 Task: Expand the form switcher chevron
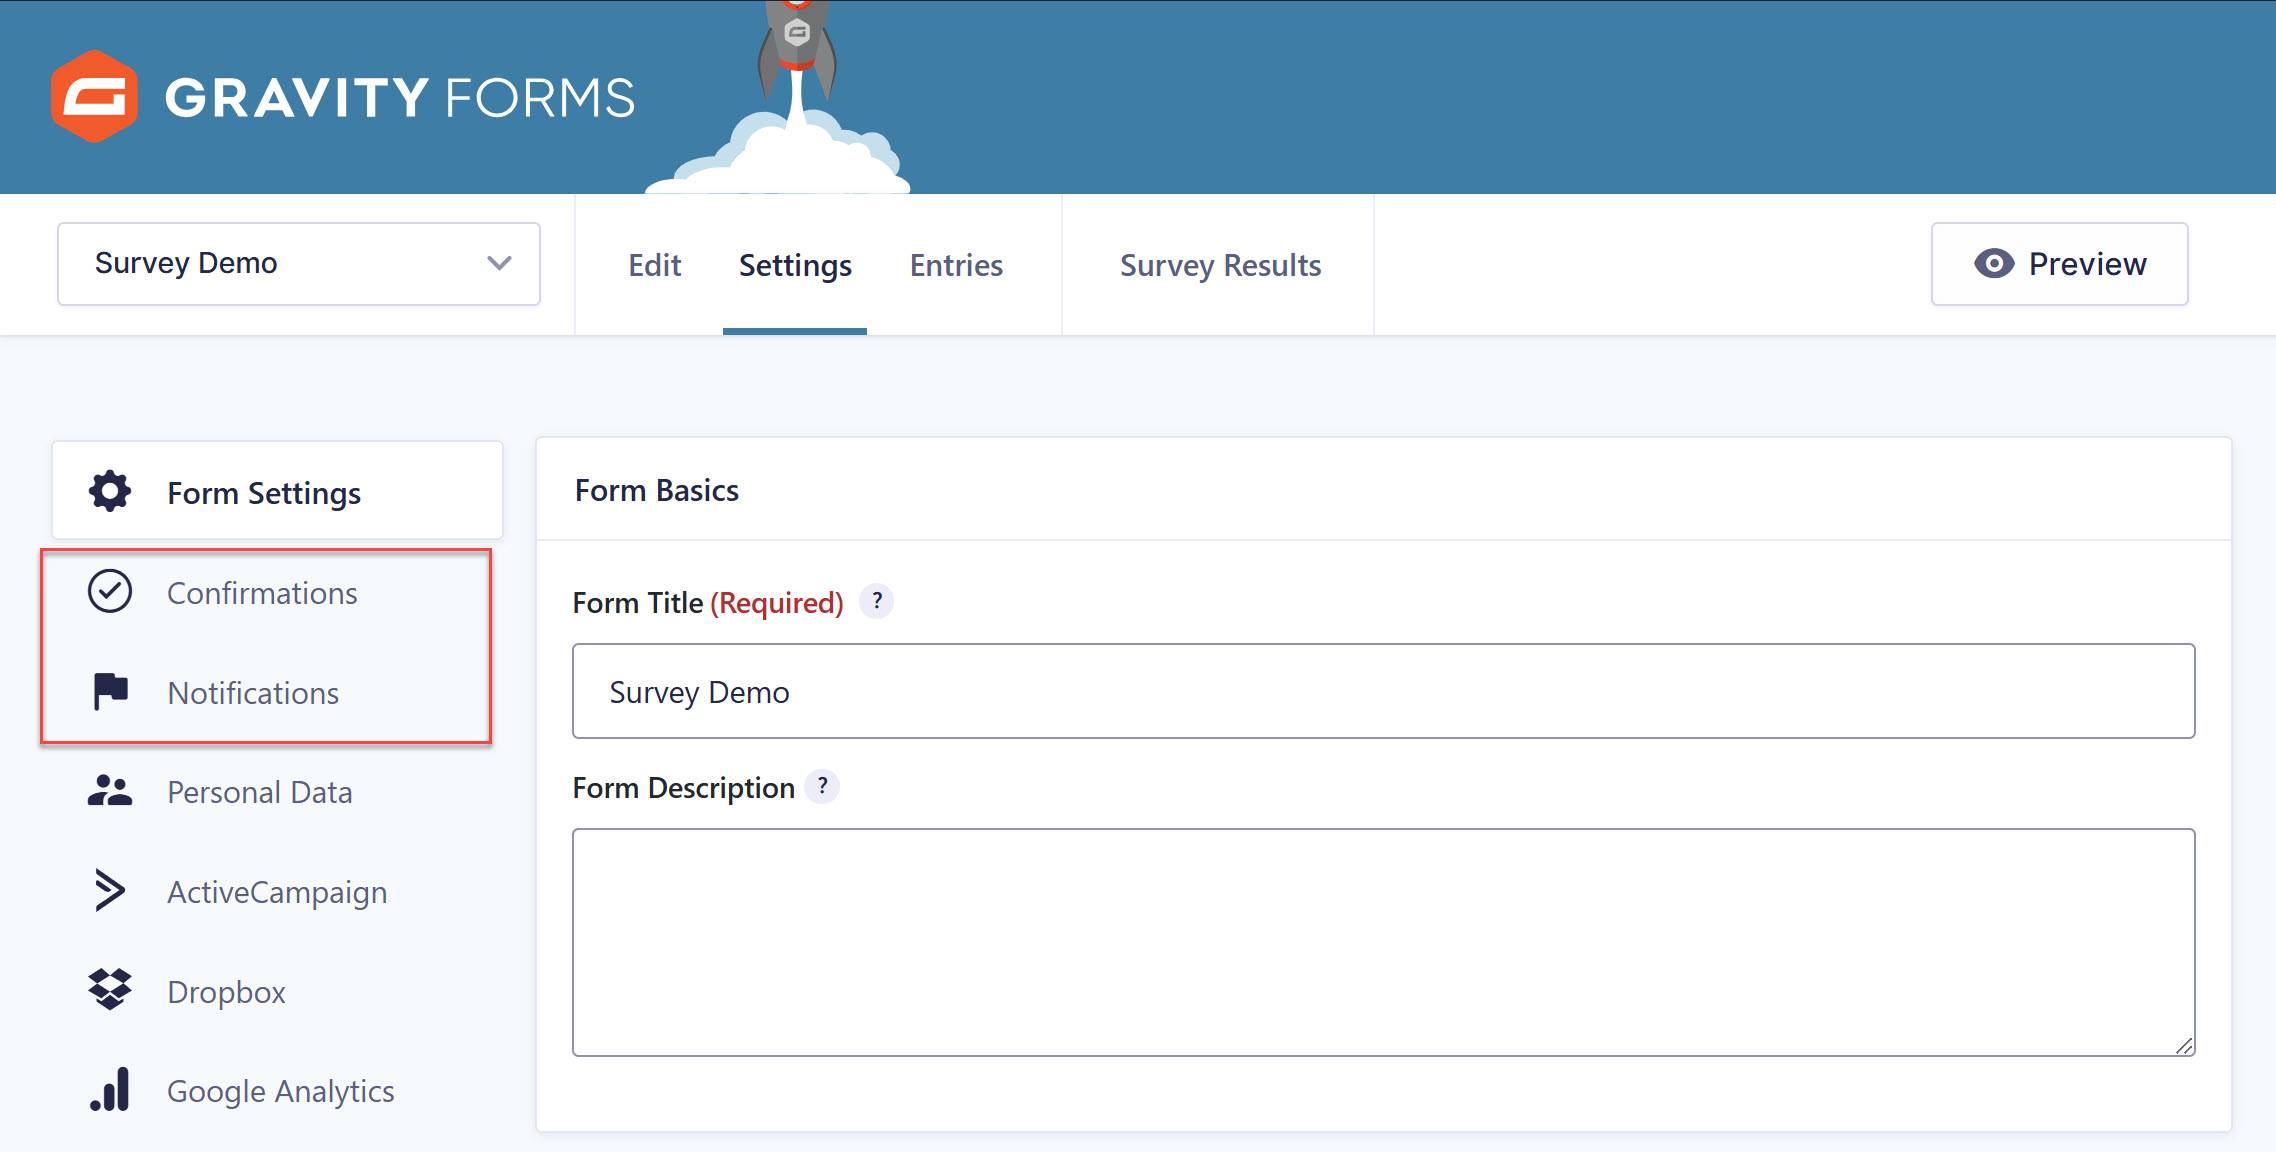click(497, 263)
